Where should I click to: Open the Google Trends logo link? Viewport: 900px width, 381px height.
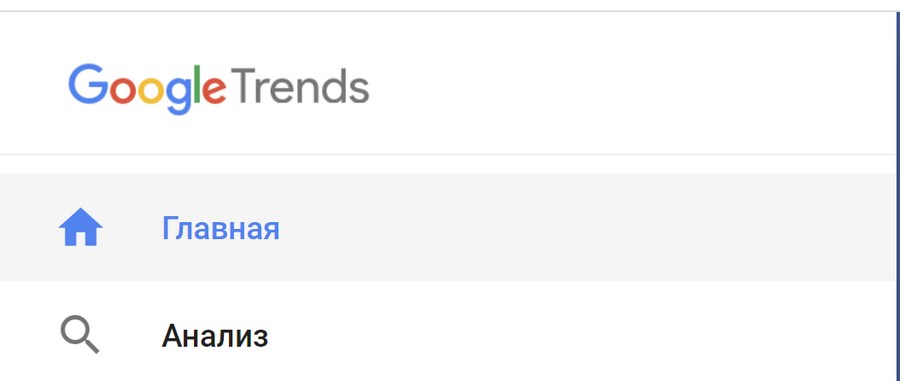point(218,89)
